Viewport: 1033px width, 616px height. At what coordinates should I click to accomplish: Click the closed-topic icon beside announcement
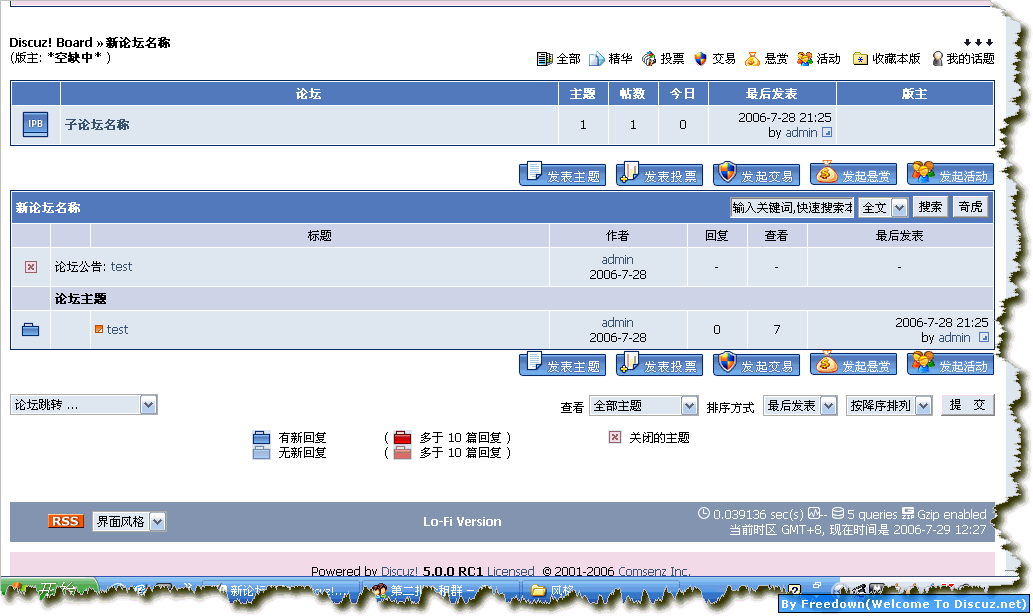pos(30,267)
